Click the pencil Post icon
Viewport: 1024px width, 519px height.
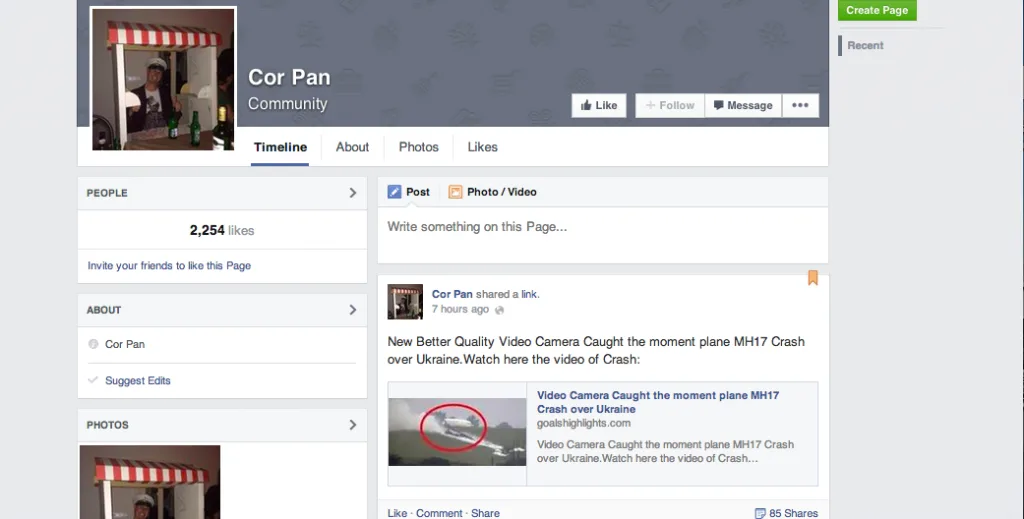(x=394, y=192)
